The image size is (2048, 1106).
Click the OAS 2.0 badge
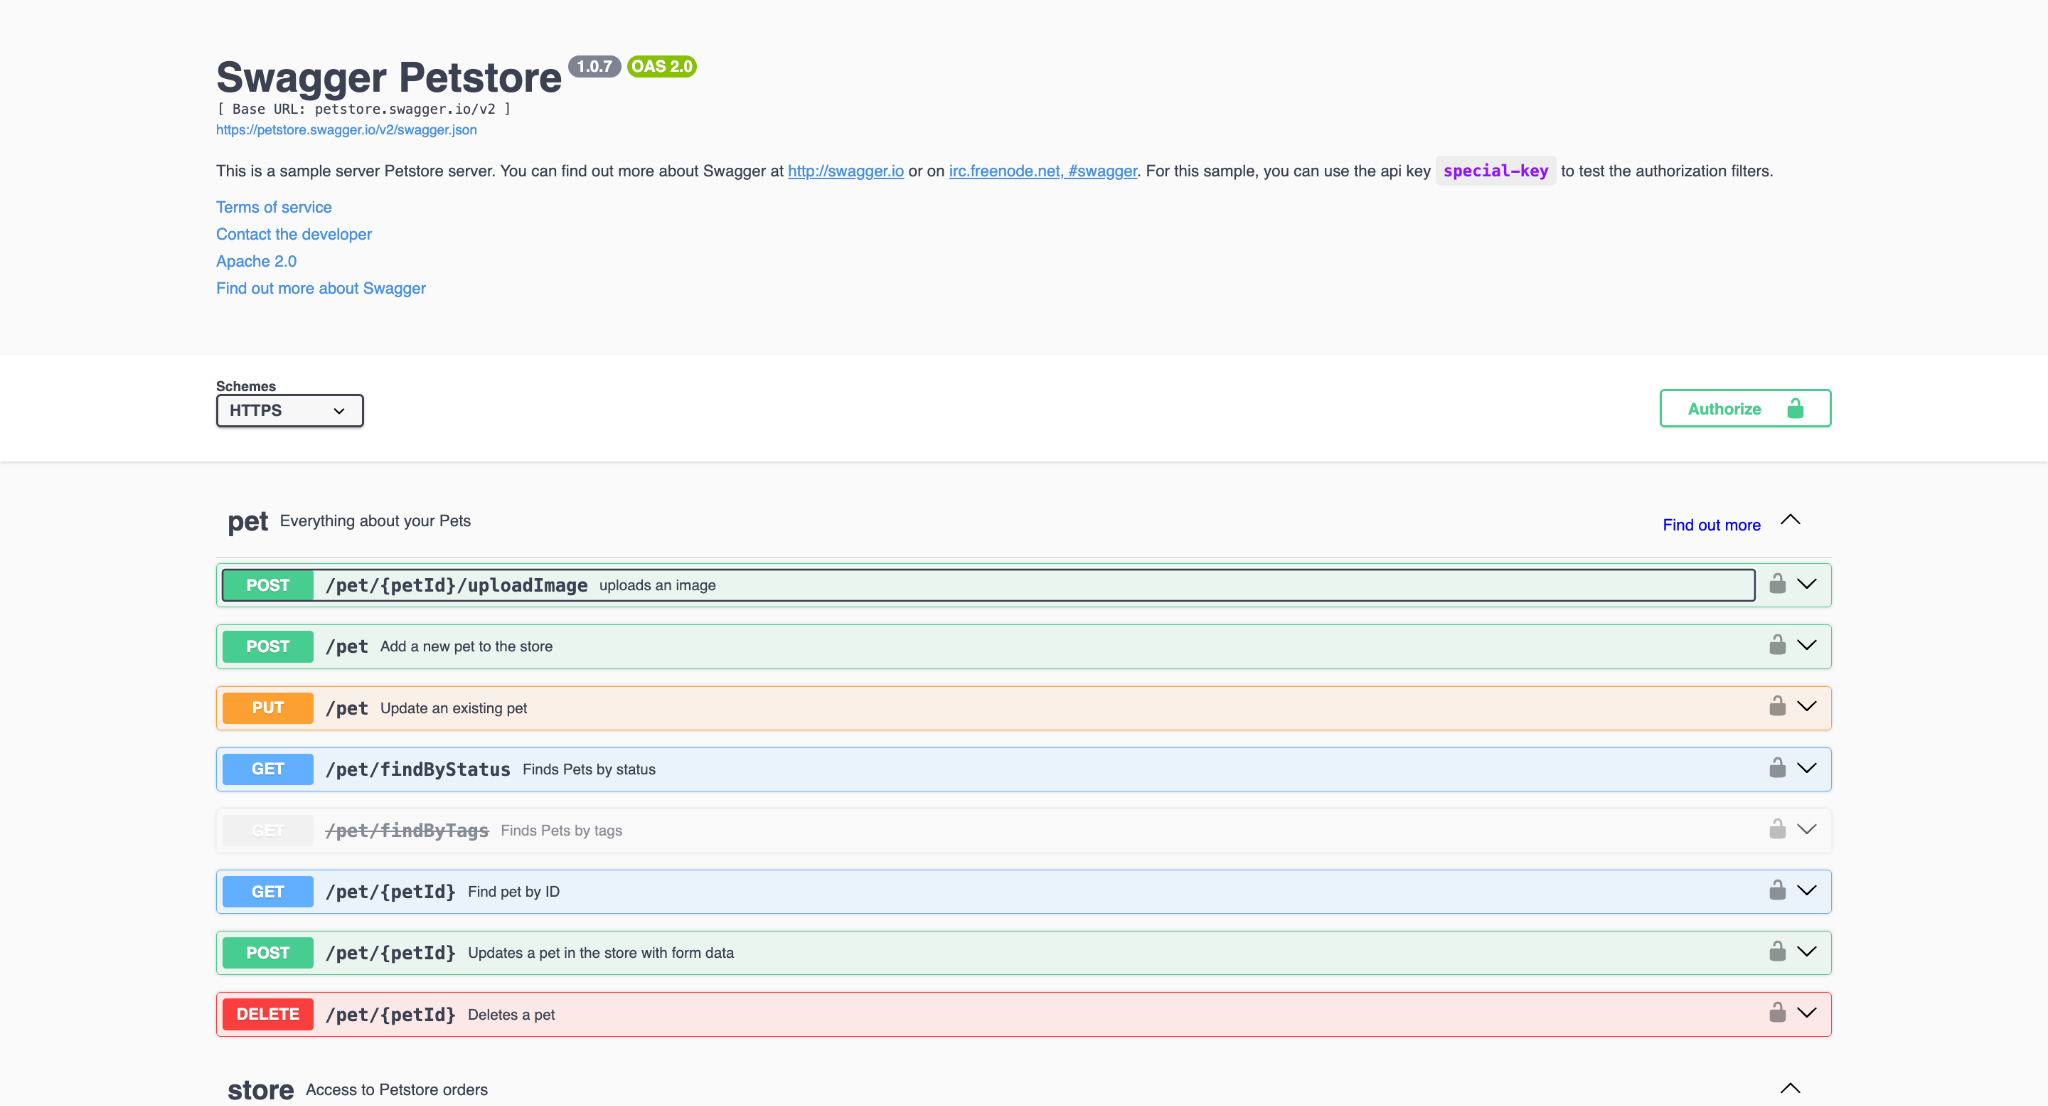pos(662,66)
